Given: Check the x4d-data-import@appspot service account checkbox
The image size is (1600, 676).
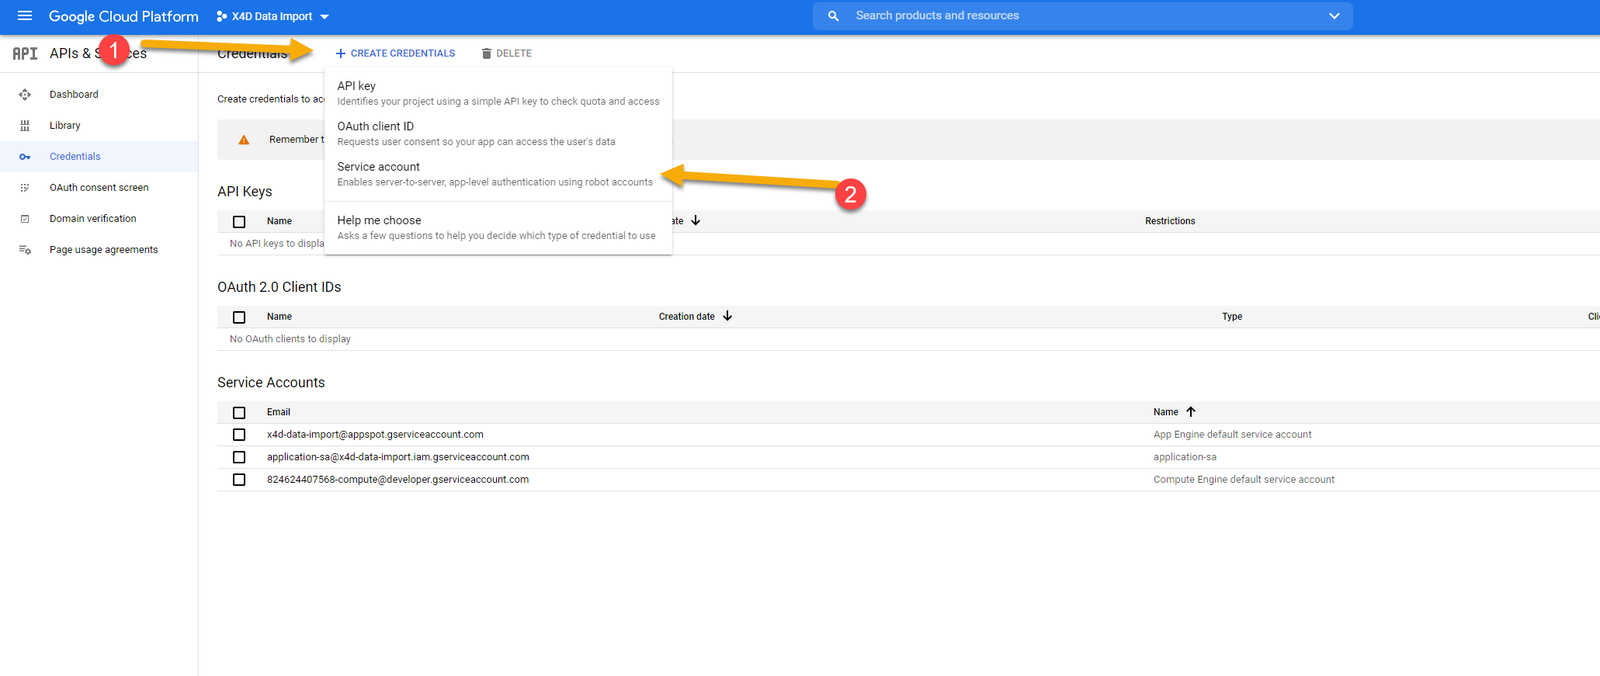Looking at the screenshot, I should (239, 435).
